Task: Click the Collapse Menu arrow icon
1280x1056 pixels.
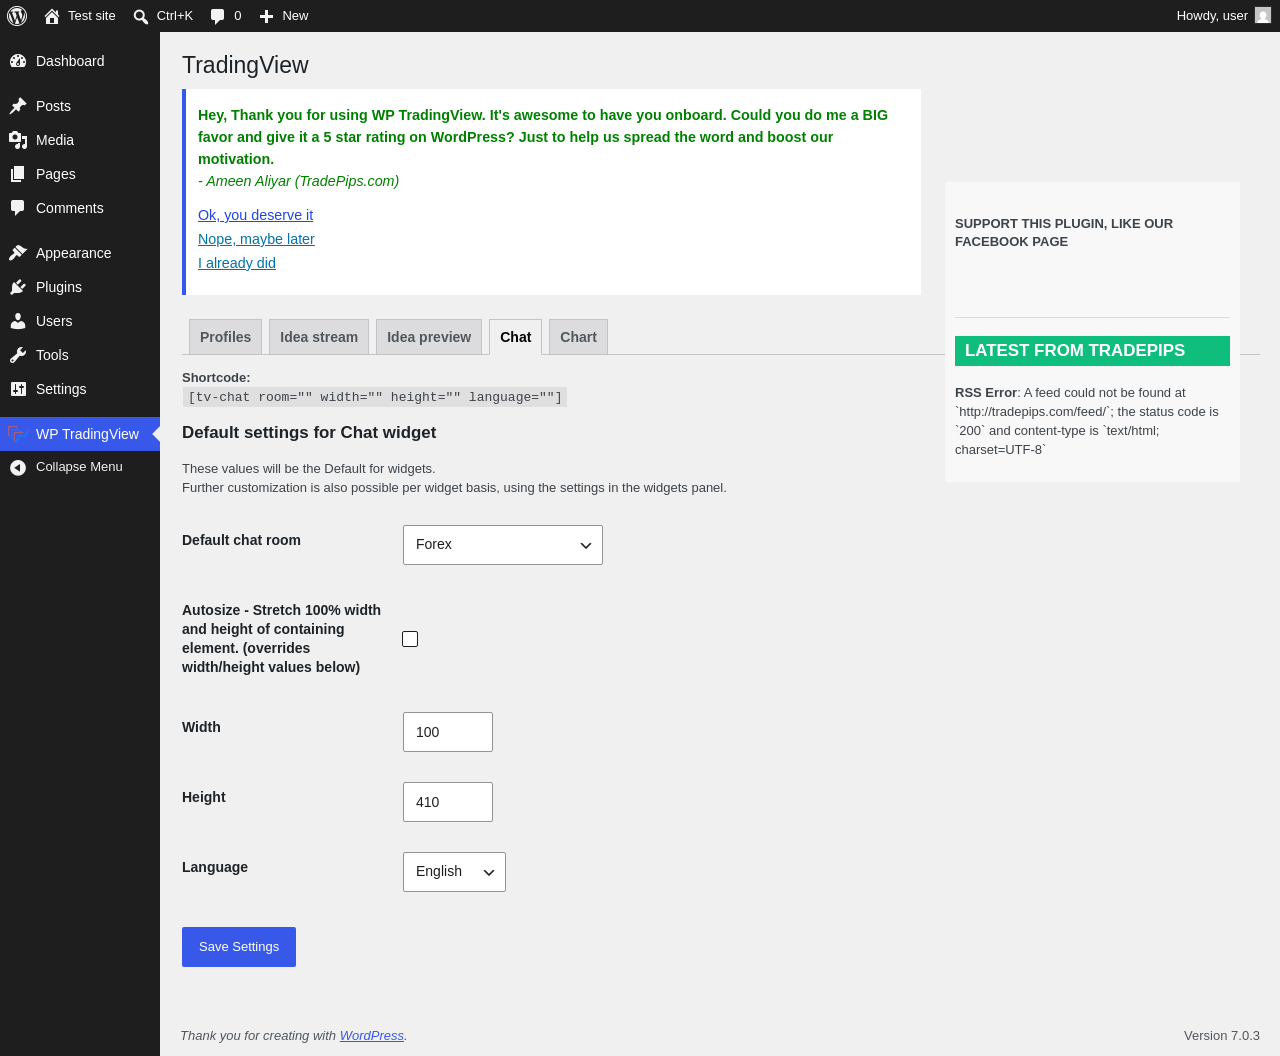Action: coord(18,467)
